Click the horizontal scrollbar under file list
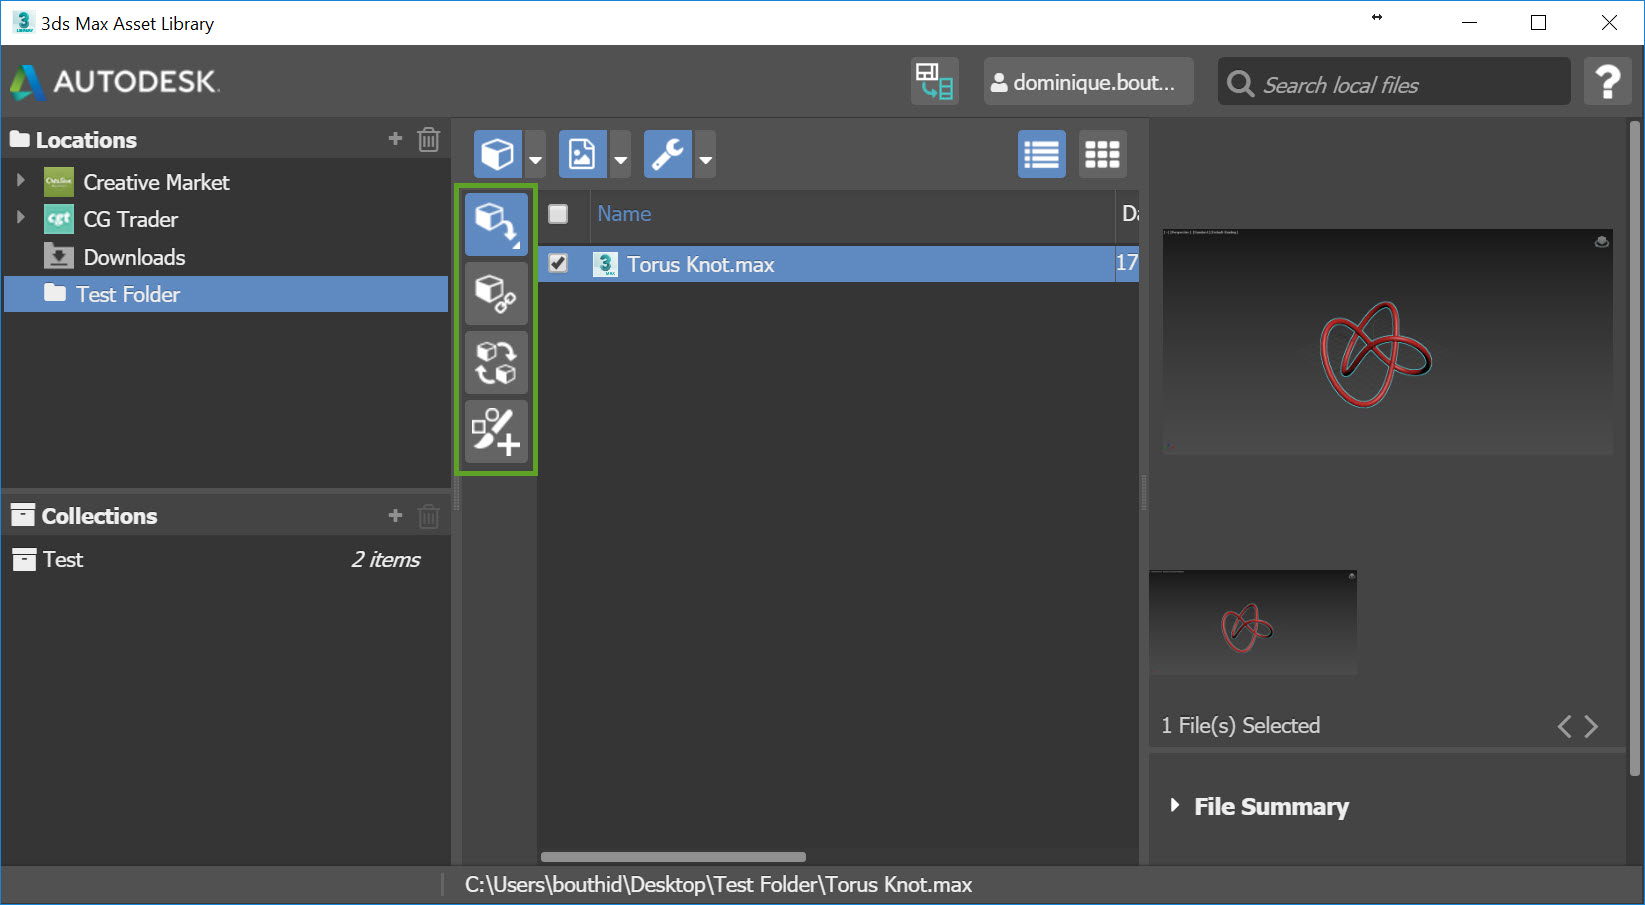This screenshot has width=1645, height=905. pyautogui.click(x=673, y=857)
